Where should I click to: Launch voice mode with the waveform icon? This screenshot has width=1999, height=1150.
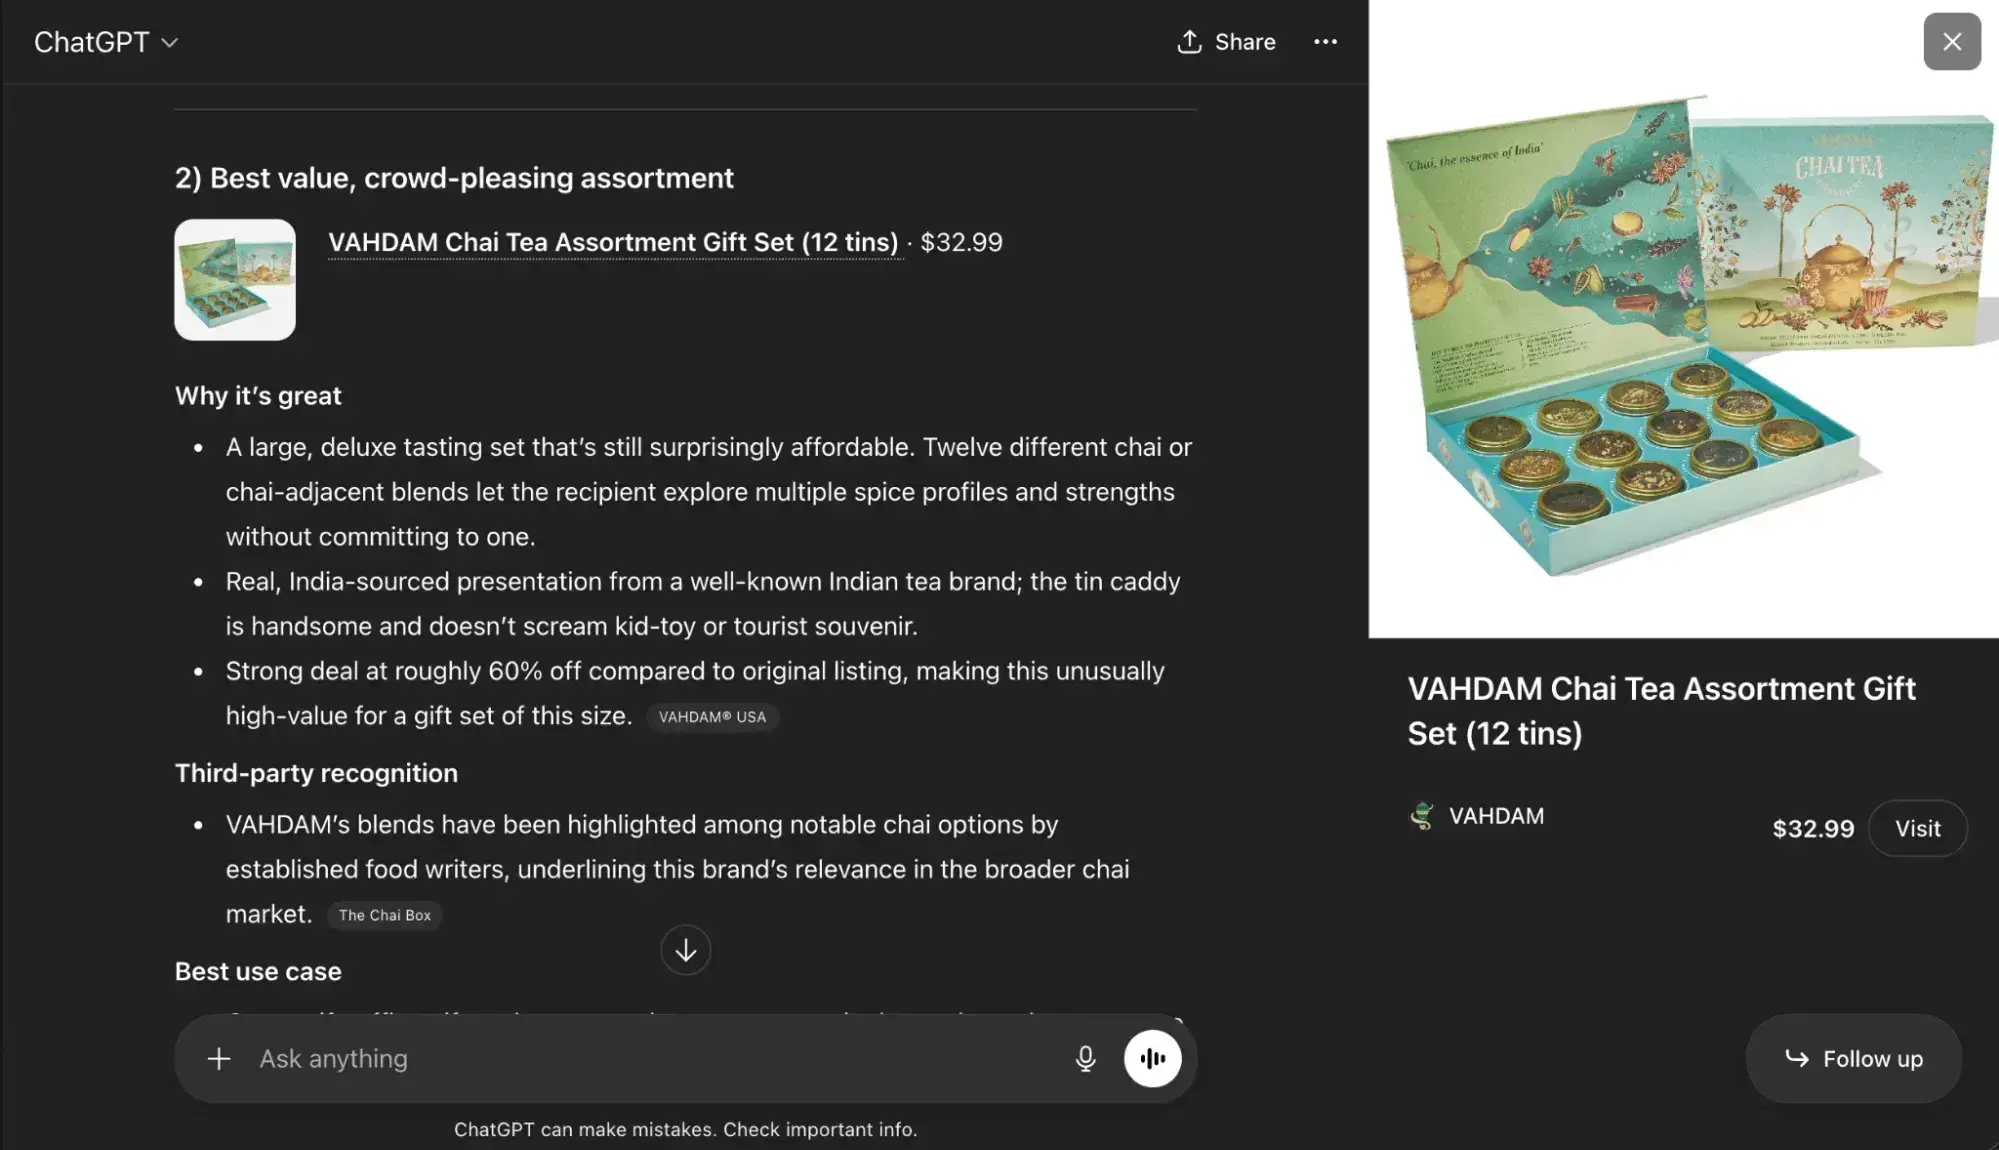point(1153,1058)
